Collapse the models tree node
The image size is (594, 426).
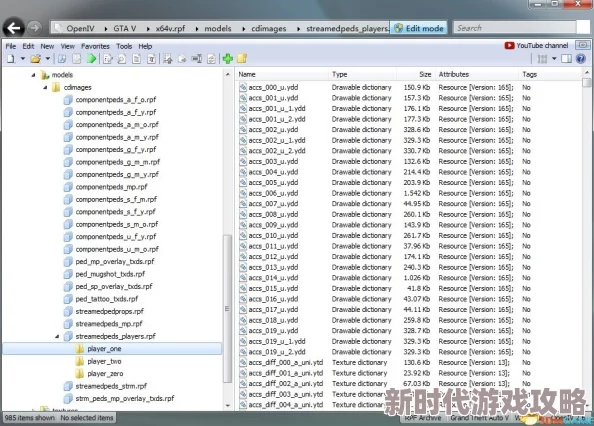(33, 75)
